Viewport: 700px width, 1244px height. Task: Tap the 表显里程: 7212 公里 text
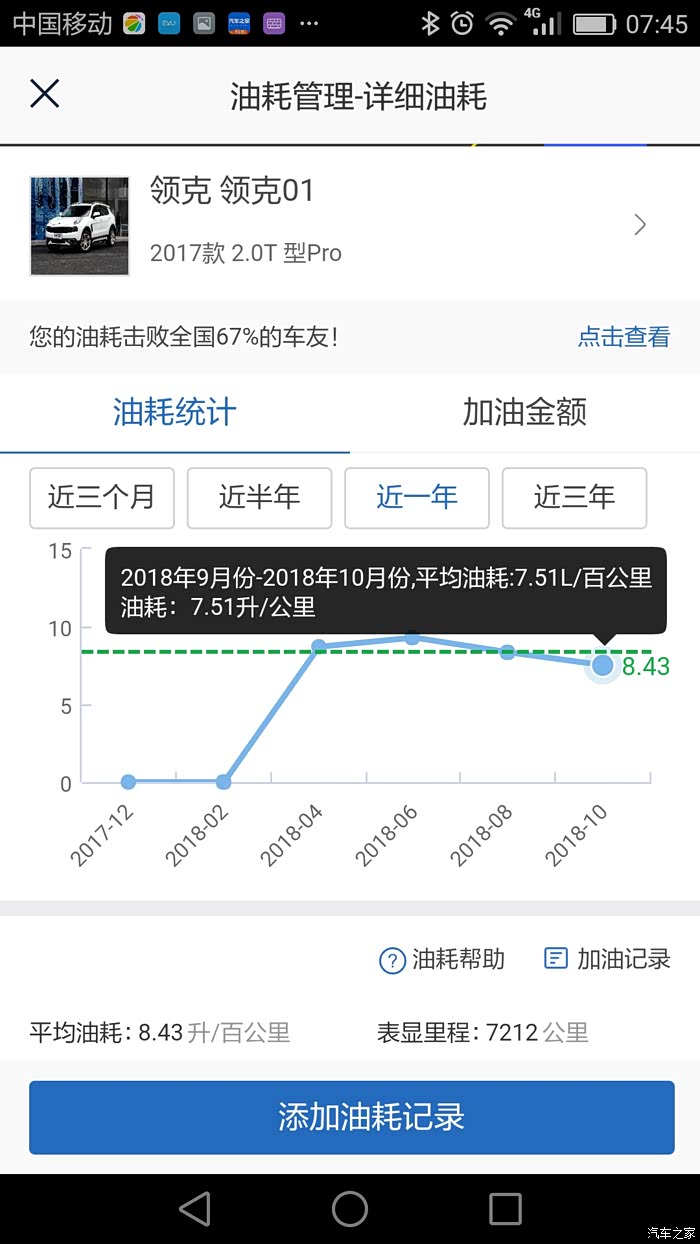click(483, 1032)
